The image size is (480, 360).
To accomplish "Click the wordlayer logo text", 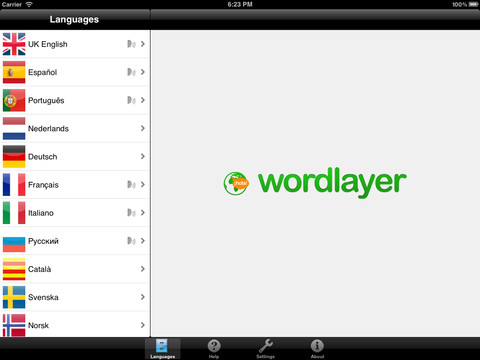I will click(333, 182).
